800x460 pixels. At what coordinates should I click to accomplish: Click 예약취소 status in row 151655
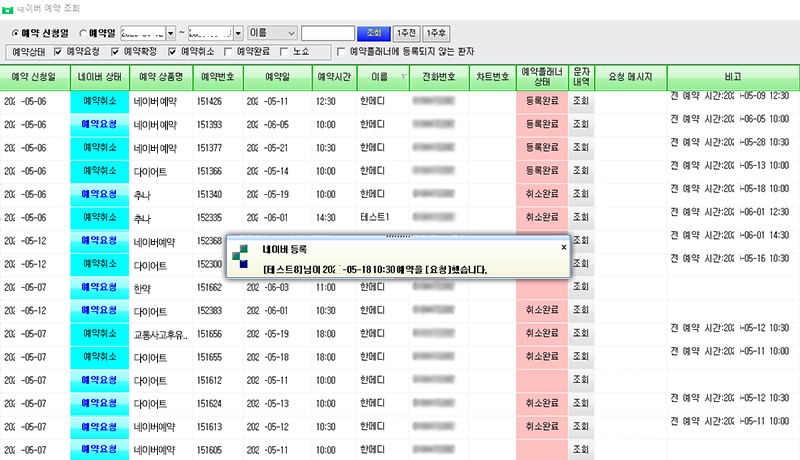coord(99,357)
